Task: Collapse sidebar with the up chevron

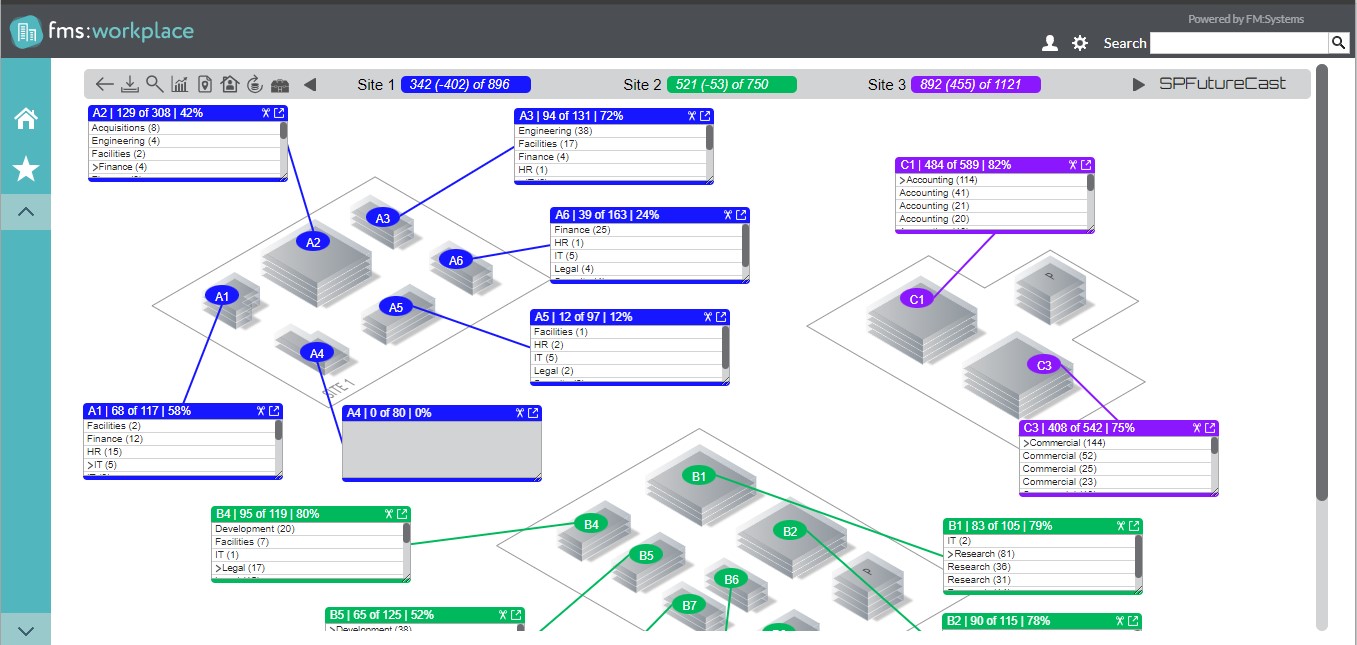Action: coord(26,211)
